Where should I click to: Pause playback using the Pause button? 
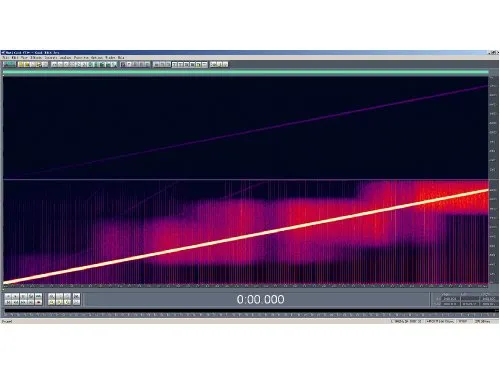(23, 296)
